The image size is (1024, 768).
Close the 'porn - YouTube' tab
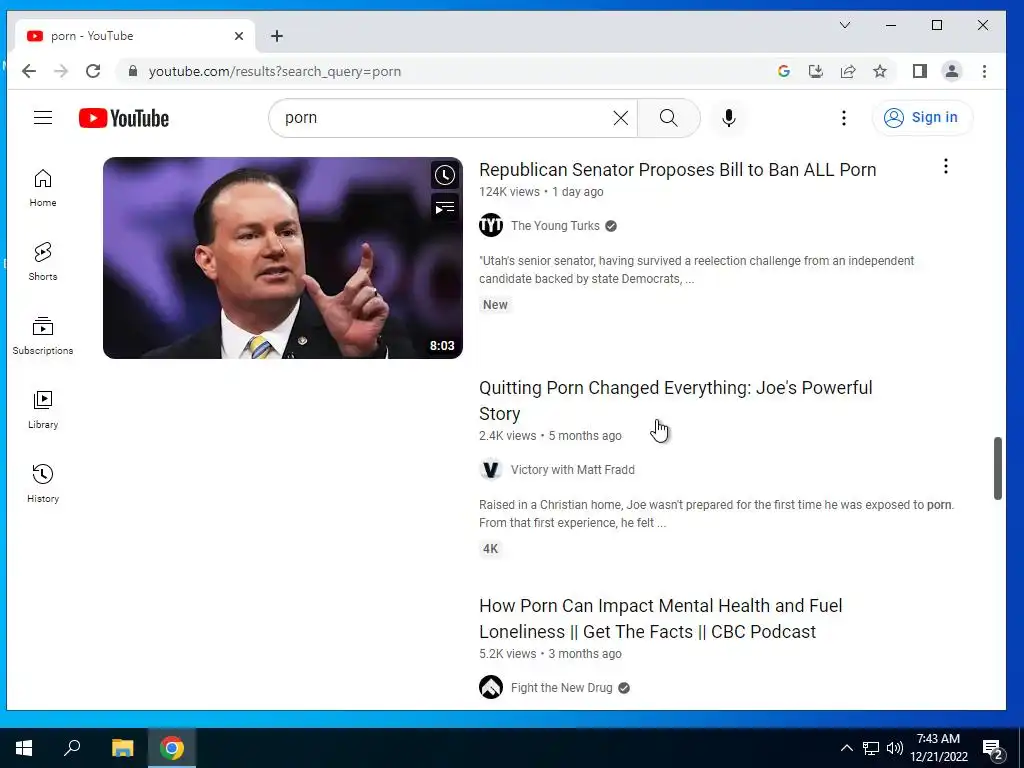239,36
